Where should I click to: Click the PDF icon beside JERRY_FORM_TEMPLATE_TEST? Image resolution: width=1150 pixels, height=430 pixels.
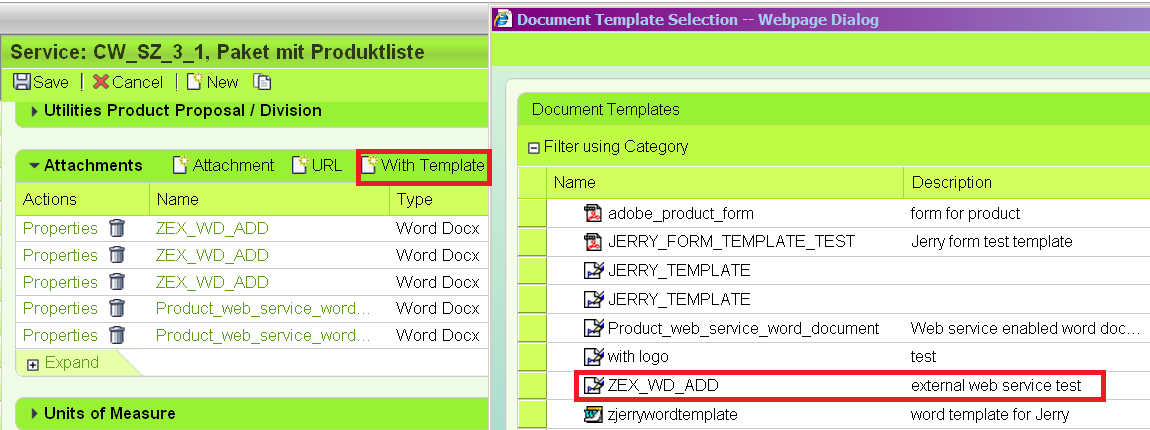click(593, 241)
